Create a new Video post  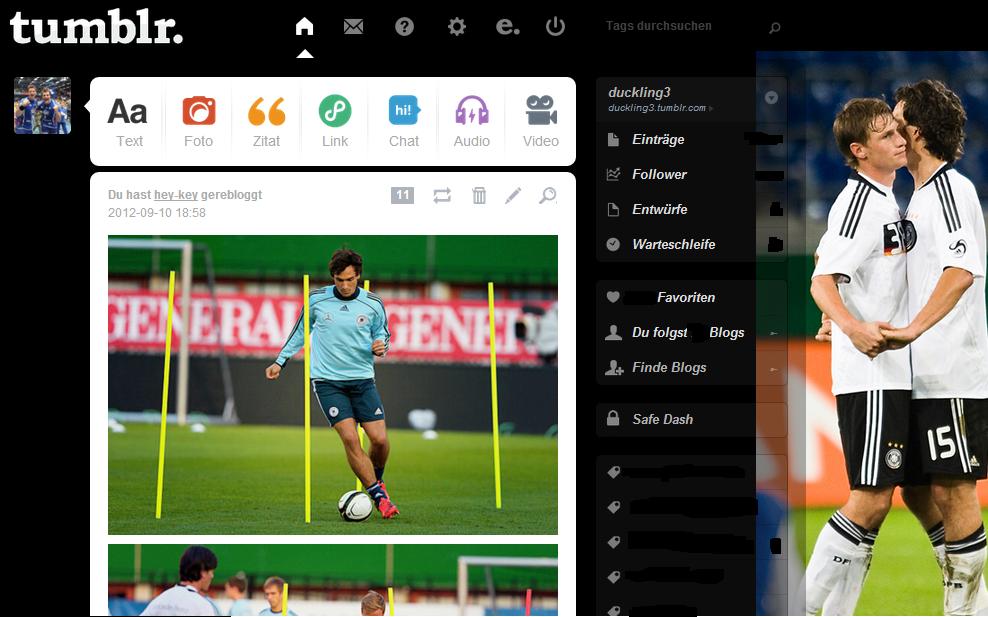click(541, 122)
